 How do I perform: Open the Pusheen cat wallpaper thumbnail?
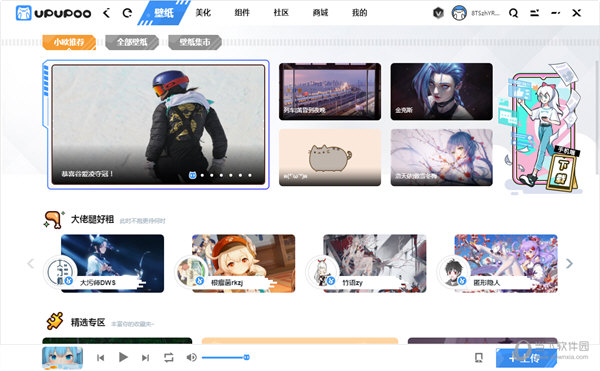click(x=330, y=158)
